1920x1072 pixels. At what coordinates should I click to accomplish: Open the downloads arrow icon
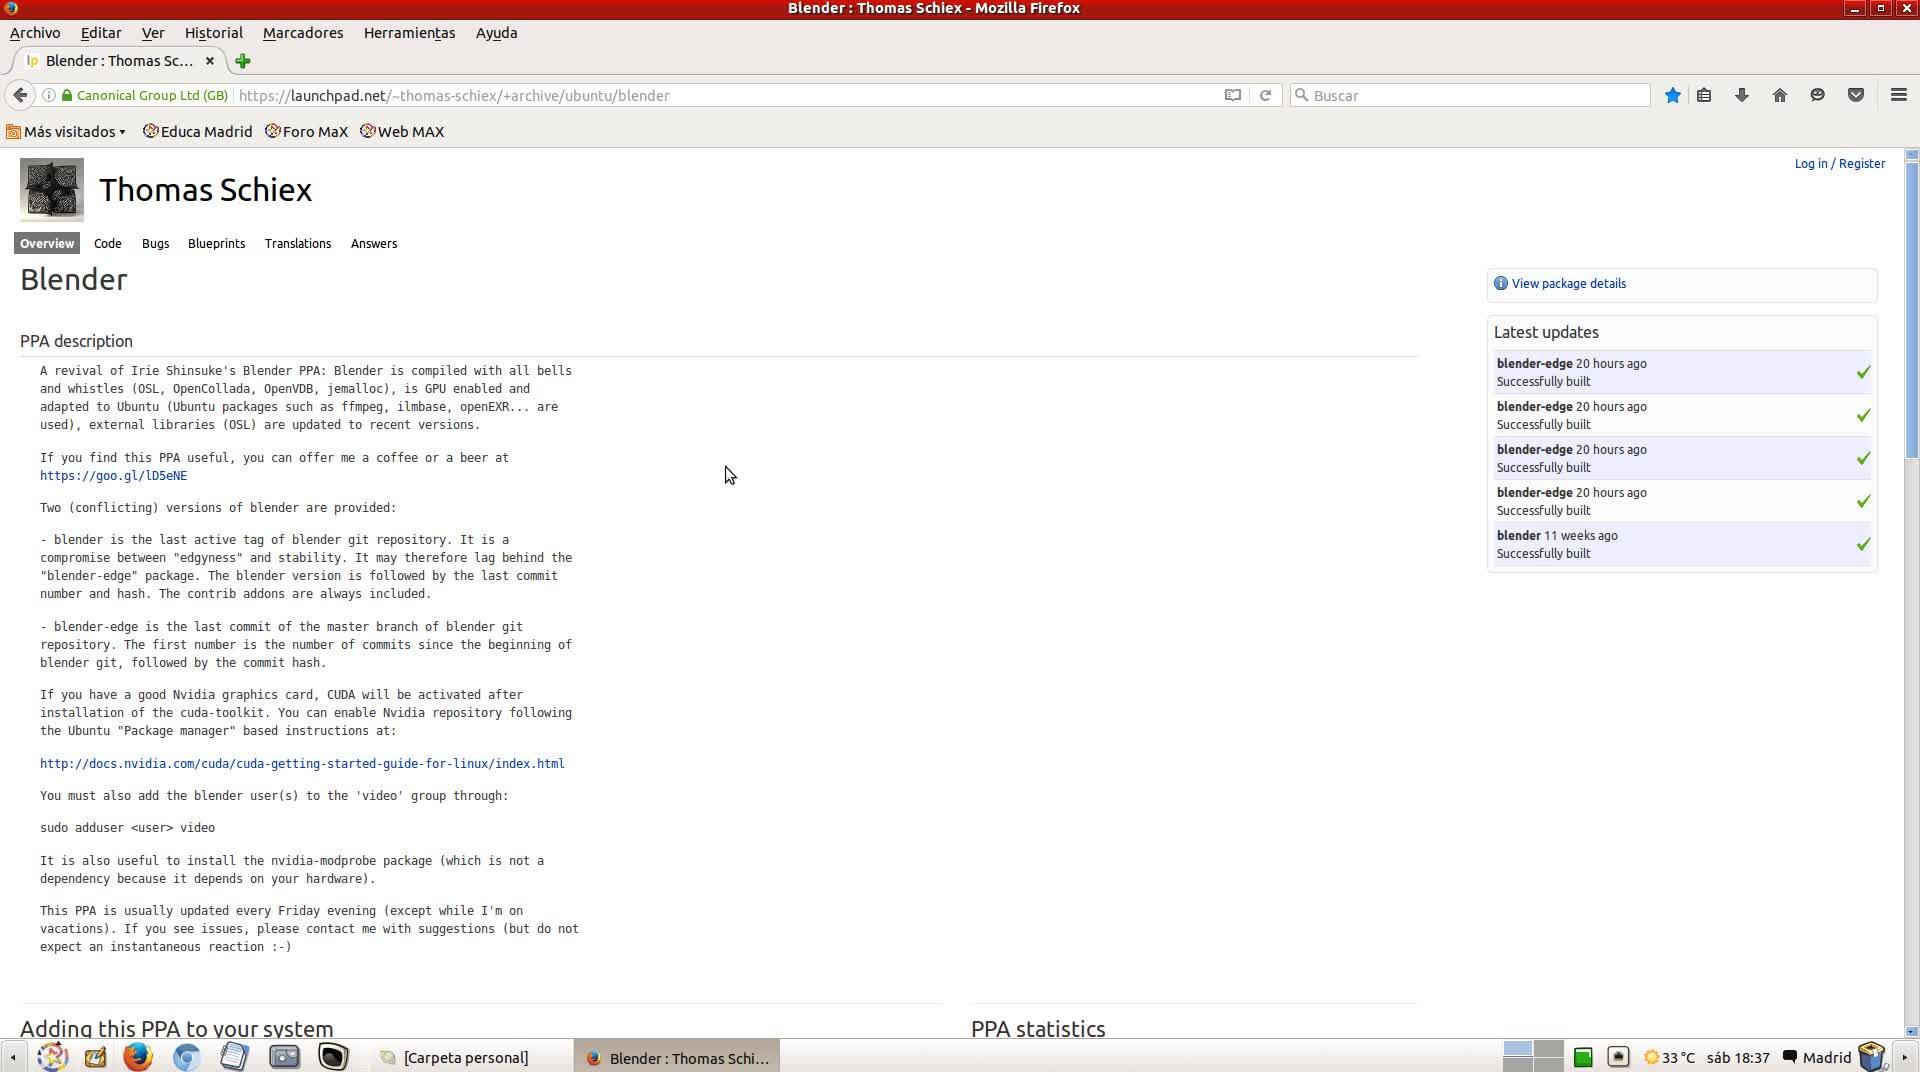pyautogui.click(x=1742, y=95)
